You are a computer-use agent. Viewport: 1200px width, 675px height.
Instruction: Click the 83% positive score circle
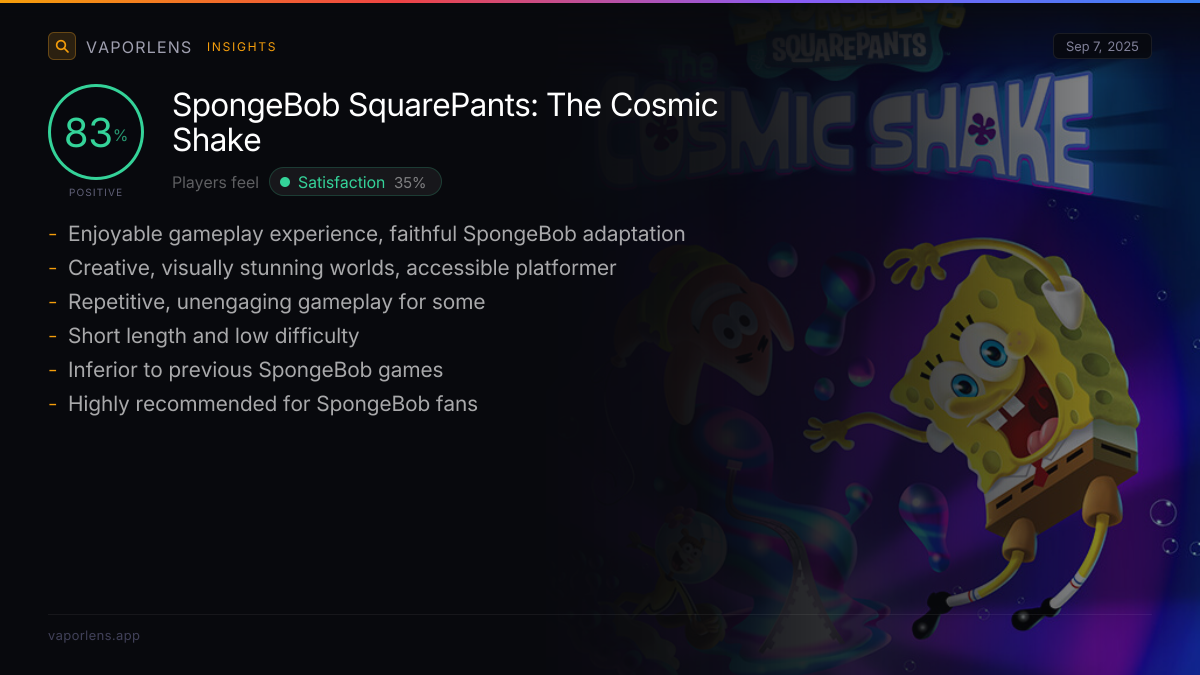pyautogui.click(x=96, y=132)
